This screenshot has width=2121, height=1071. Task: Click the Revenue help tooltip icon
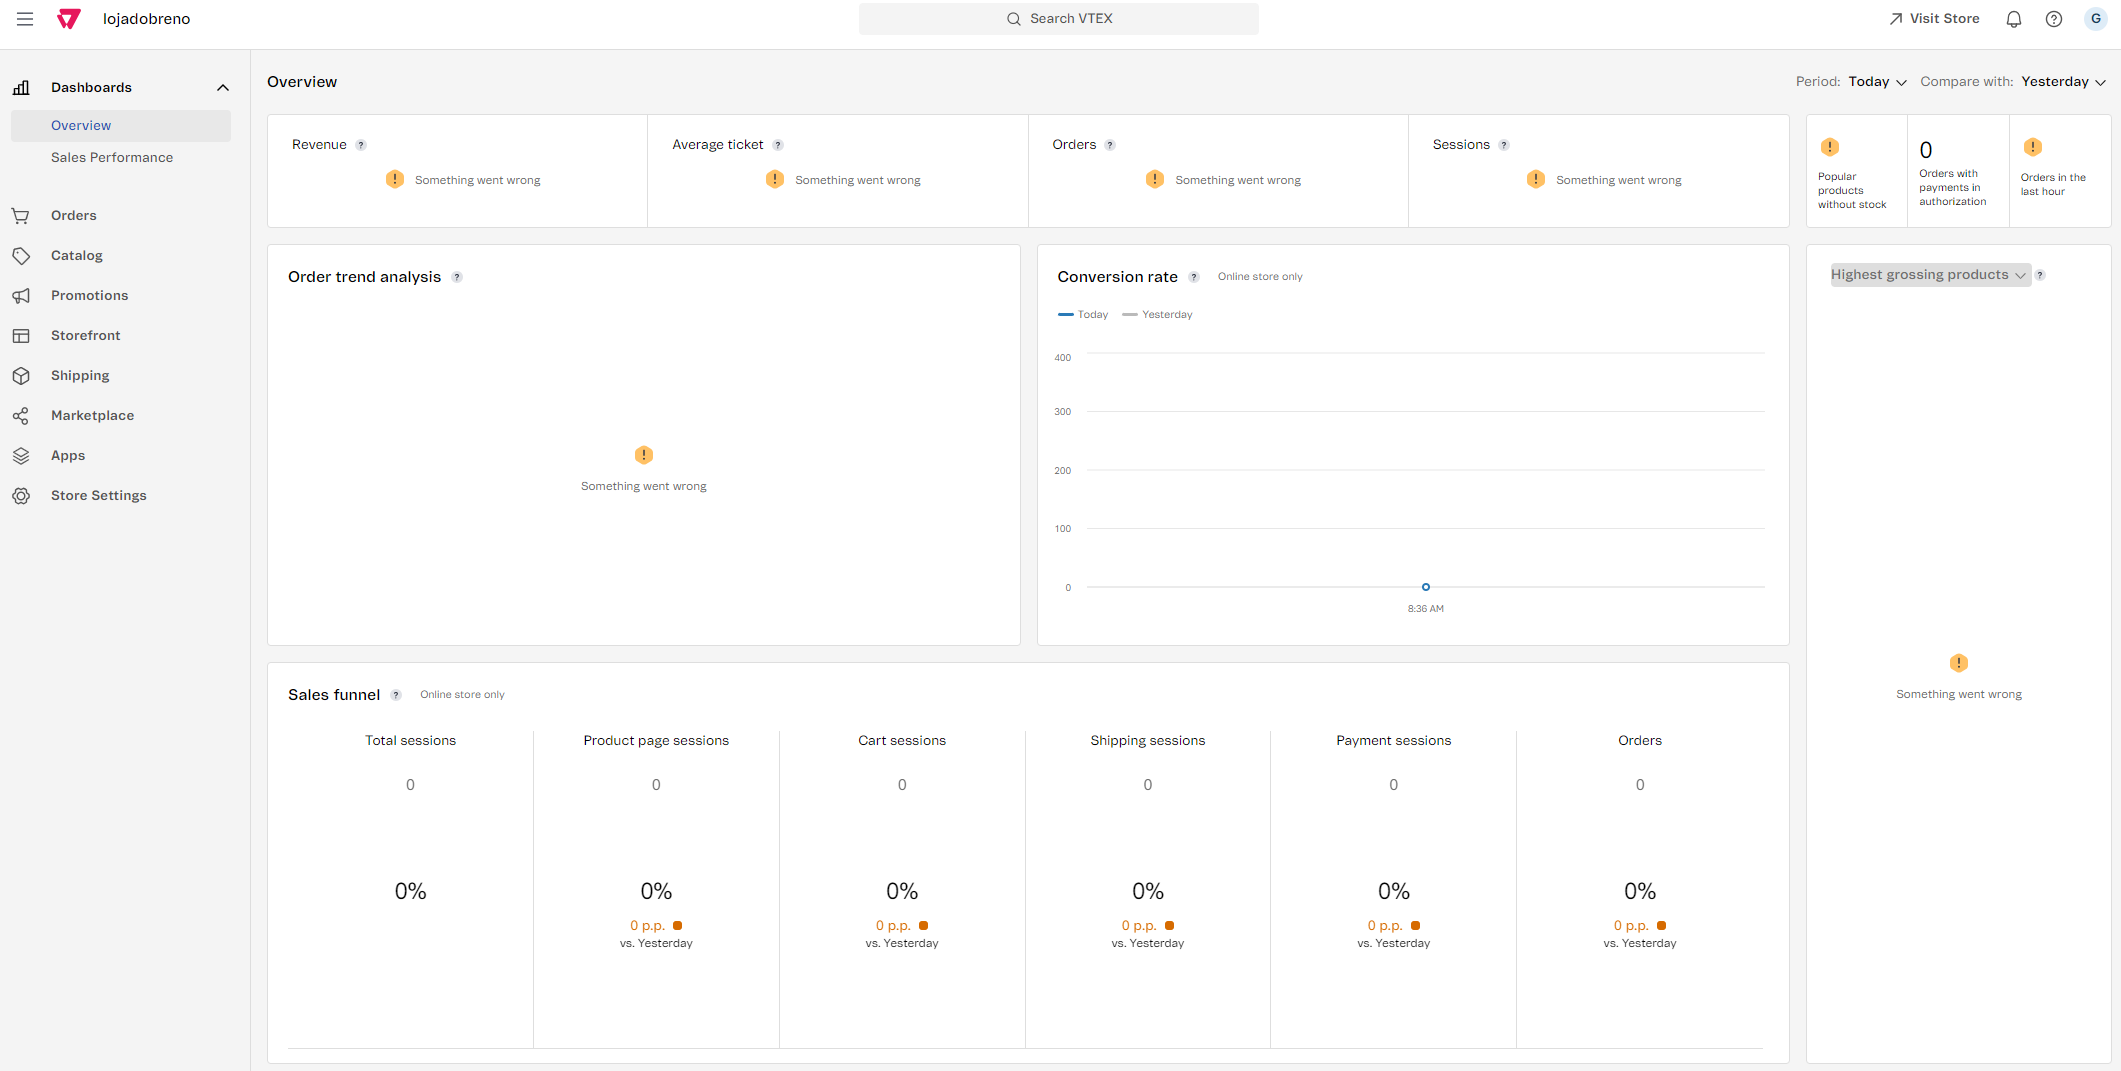point(361,145)
